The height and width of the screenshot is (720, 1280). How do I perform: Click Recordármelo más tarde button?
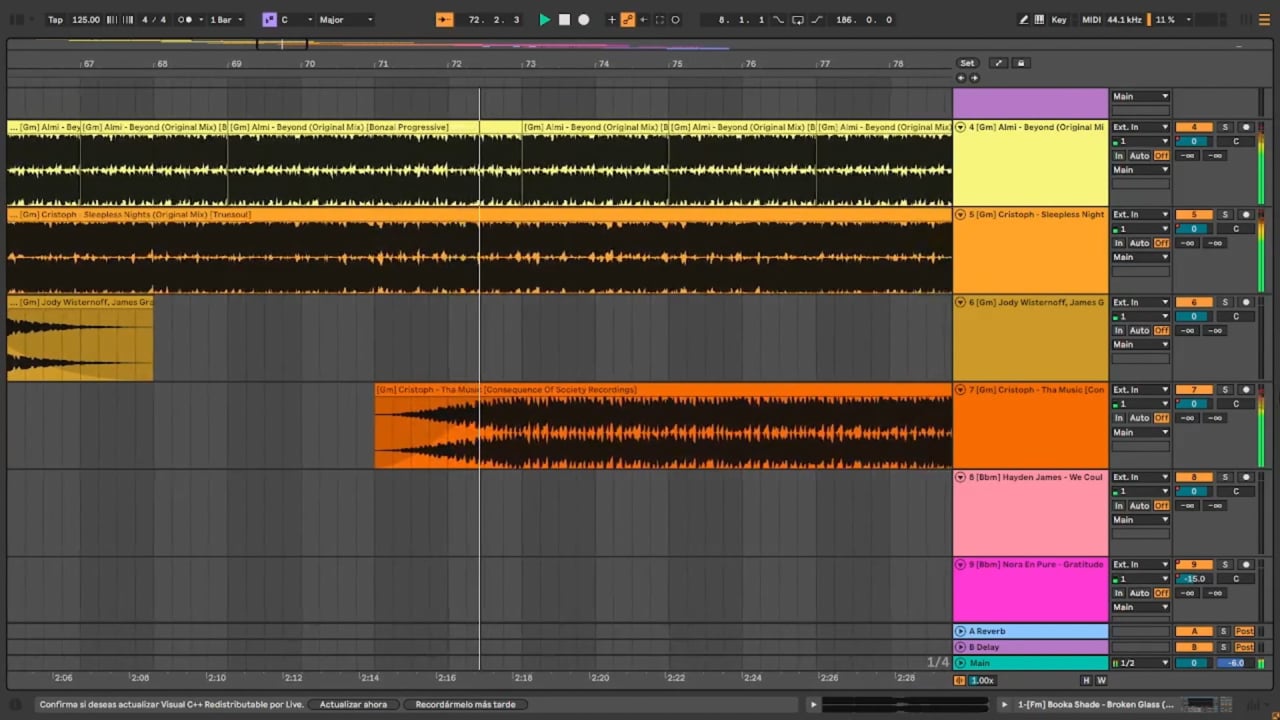click(466, 705)
